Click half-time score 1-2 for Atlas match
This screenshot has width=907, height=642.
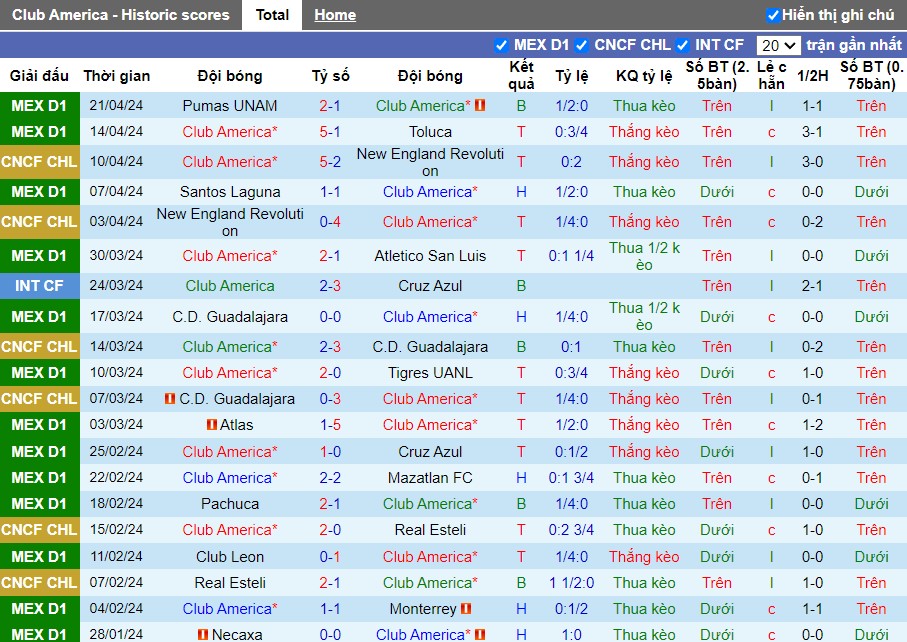coord(812,425)
